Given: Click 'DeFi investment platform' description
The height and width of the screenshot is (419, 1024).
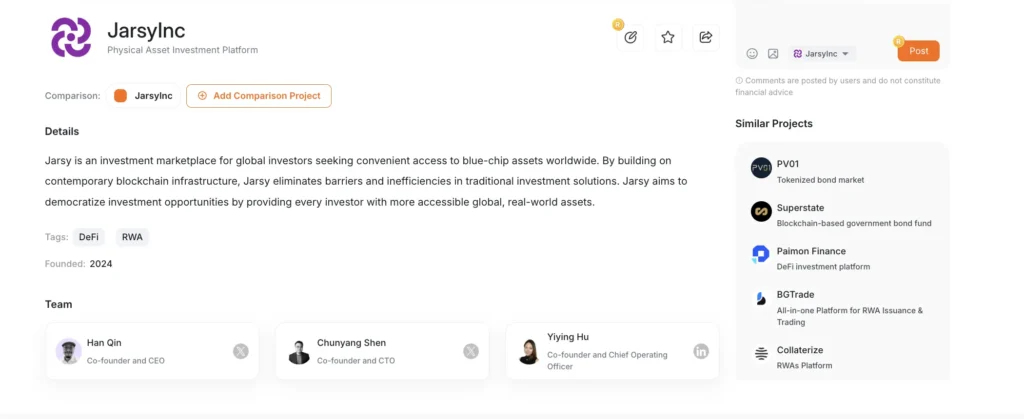Looking at the screenshot, I should point(824,266).
